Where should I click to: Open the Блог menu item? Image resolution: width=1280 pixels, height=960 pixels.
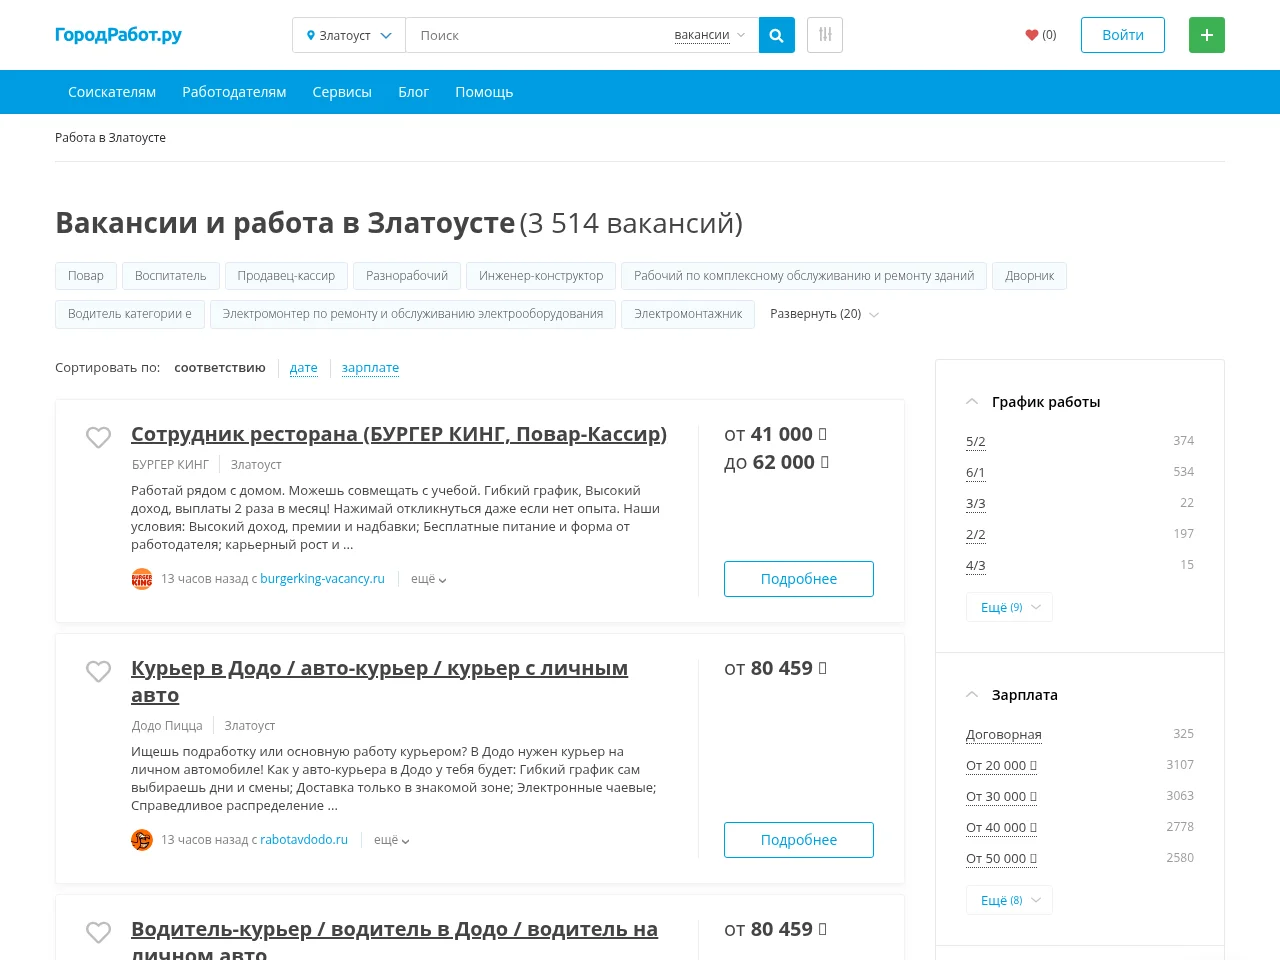point(413,92)
